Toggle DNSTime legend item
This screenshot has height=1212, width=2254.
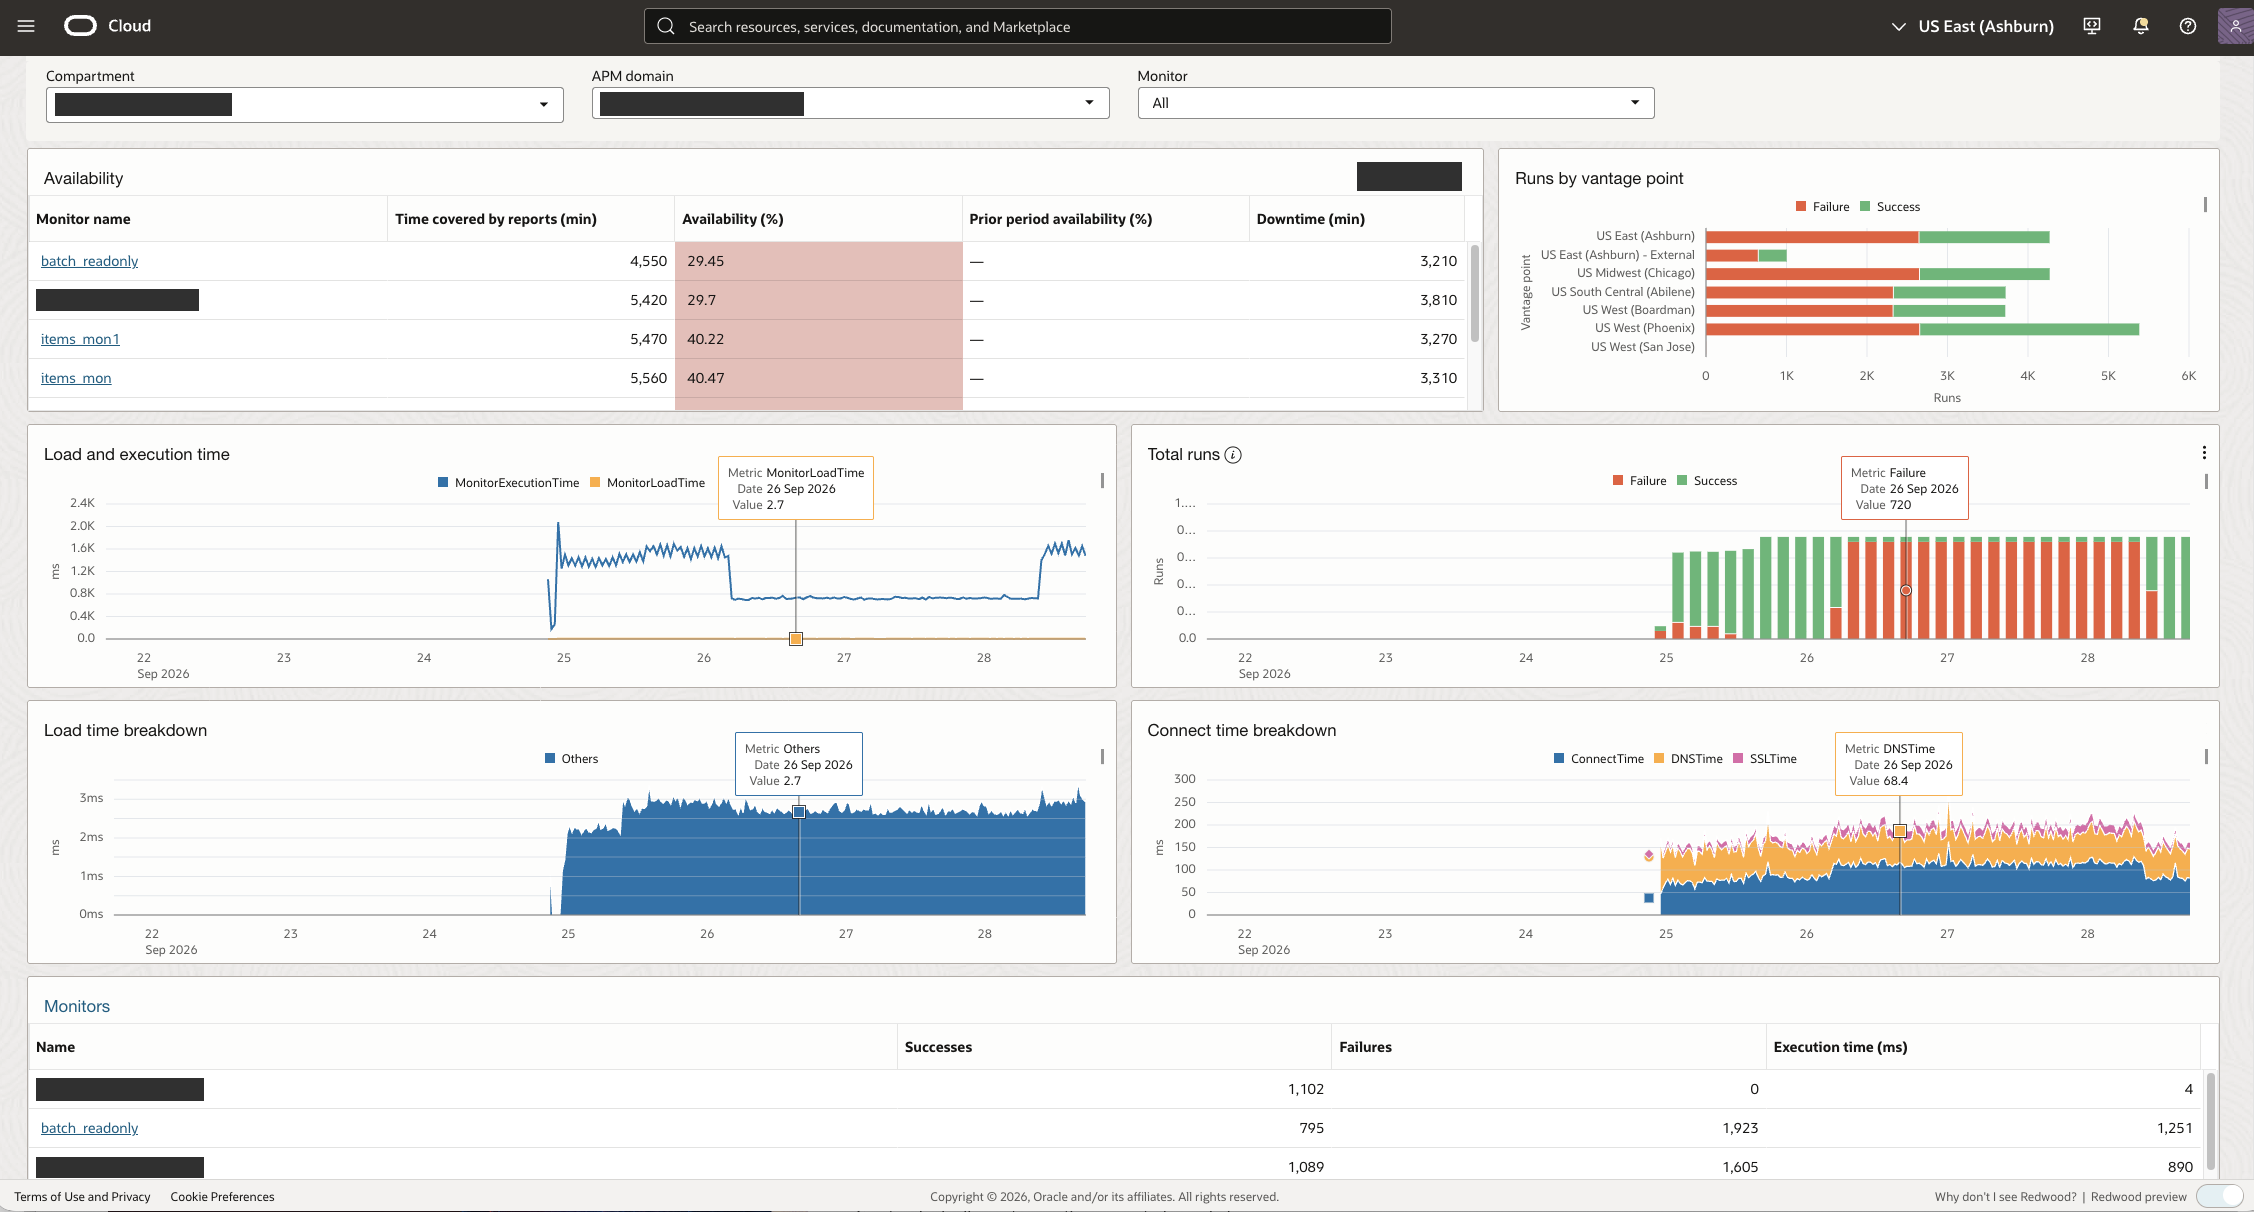point(1688,759)
